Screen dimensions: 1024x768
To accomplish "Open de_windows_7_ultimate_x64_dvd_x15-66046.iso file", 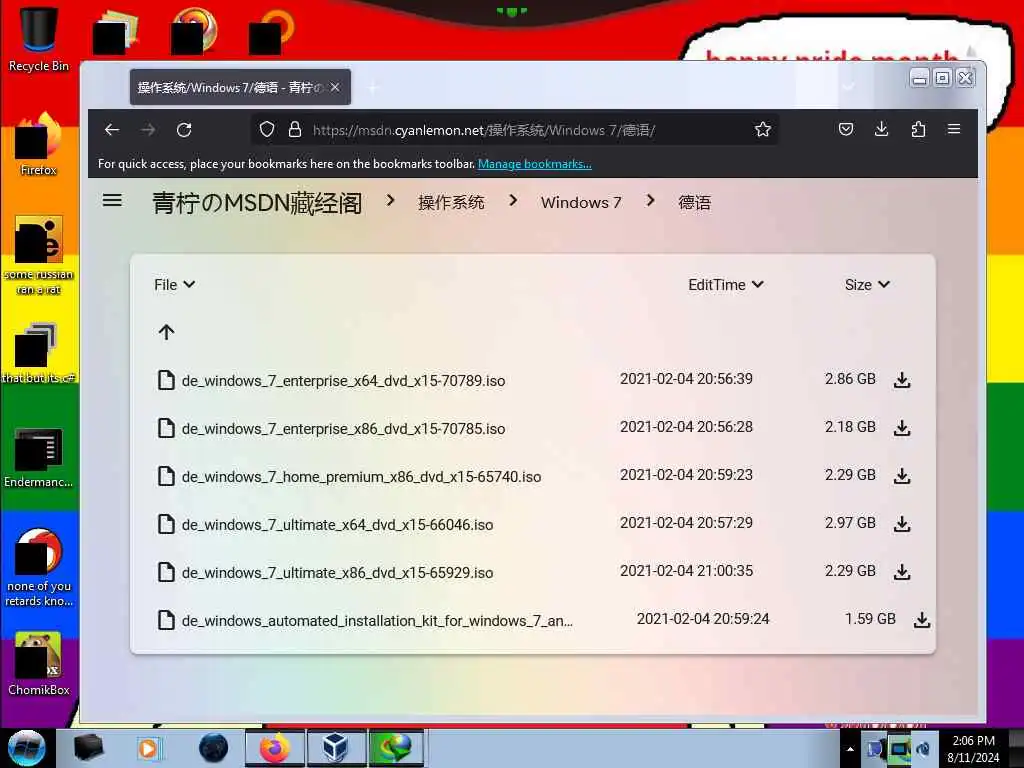I will click(337, 524).
